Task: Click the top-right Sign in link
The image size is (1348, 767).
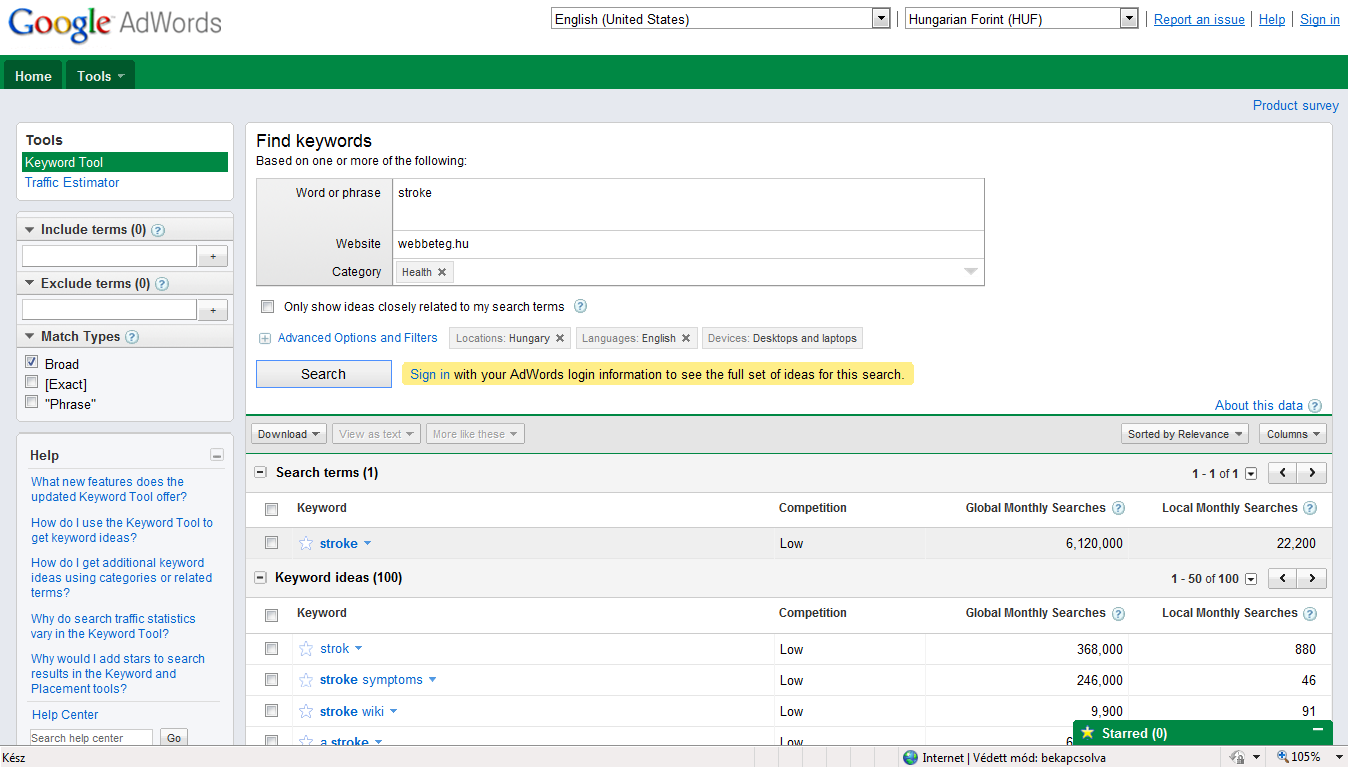Action: [x=1319, y=19]
